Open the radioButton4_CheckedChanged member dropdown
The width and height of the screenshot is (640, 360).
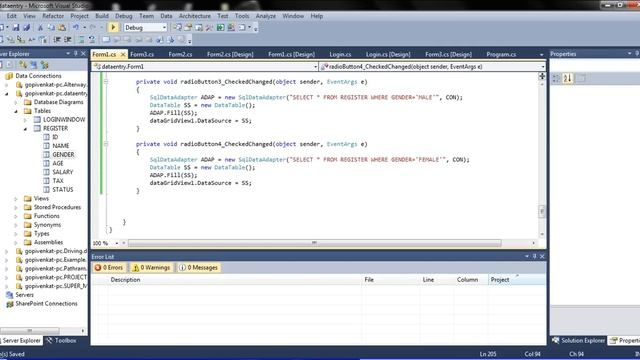tap(542, 67)
